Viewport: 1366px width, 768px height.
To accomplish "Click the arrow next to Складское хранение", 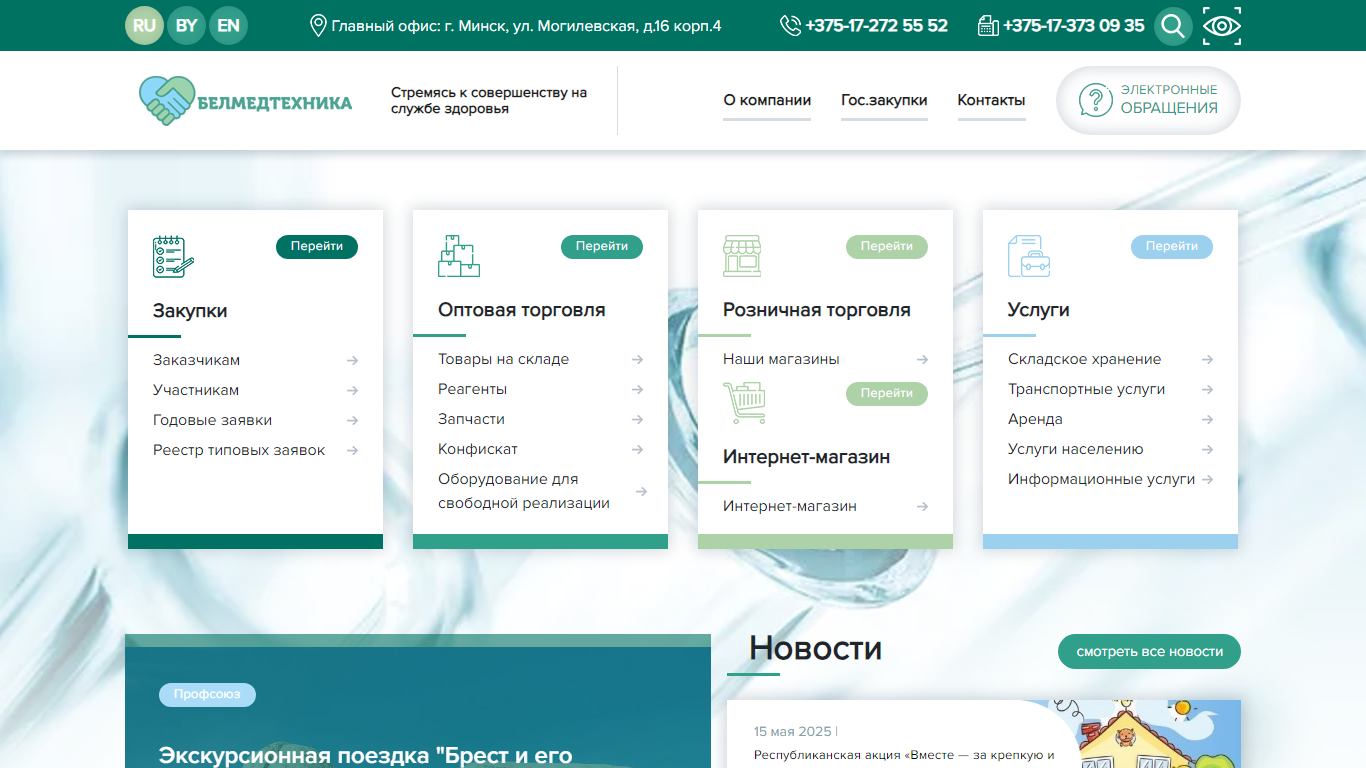I will coord(1208,360).
